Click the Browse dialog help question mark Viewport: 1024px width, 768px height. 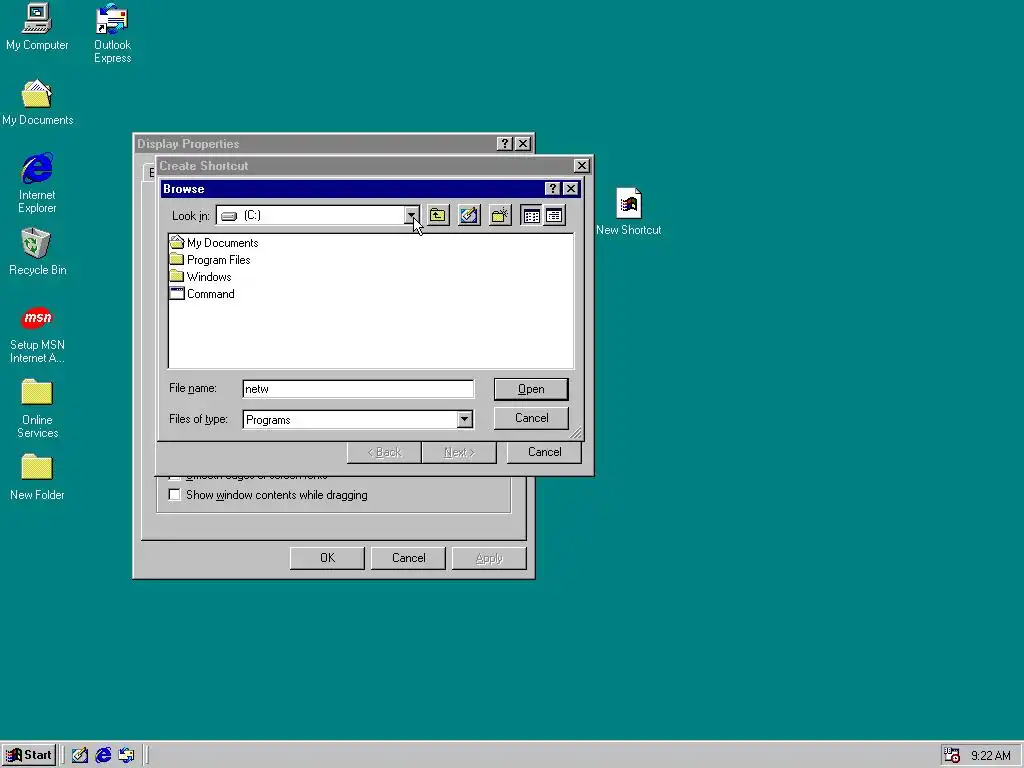click(552, 189)
